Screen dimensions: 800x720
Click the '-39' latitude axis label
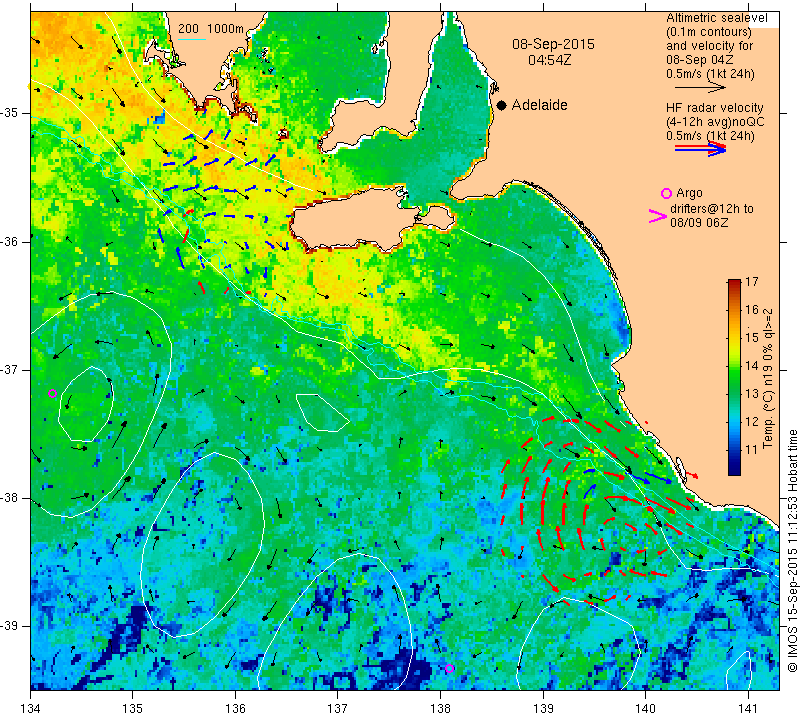10,626
